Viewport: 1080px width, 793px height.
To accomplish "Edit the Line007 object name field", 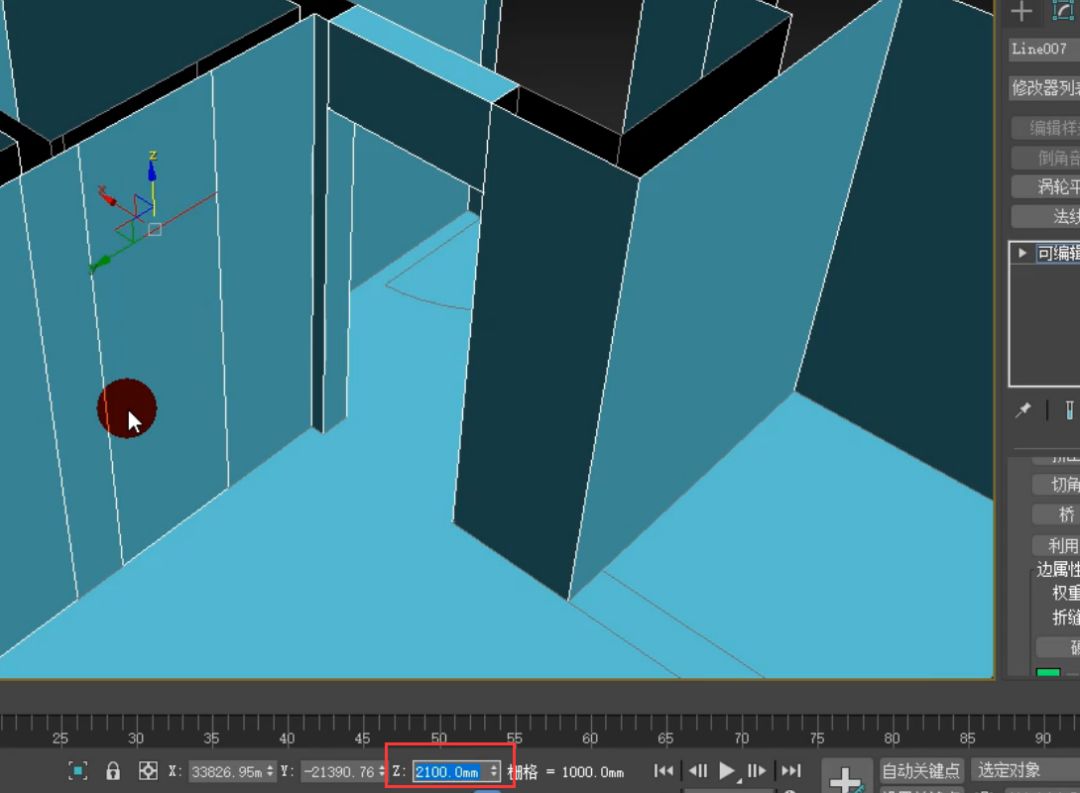I will (1044, 49).
